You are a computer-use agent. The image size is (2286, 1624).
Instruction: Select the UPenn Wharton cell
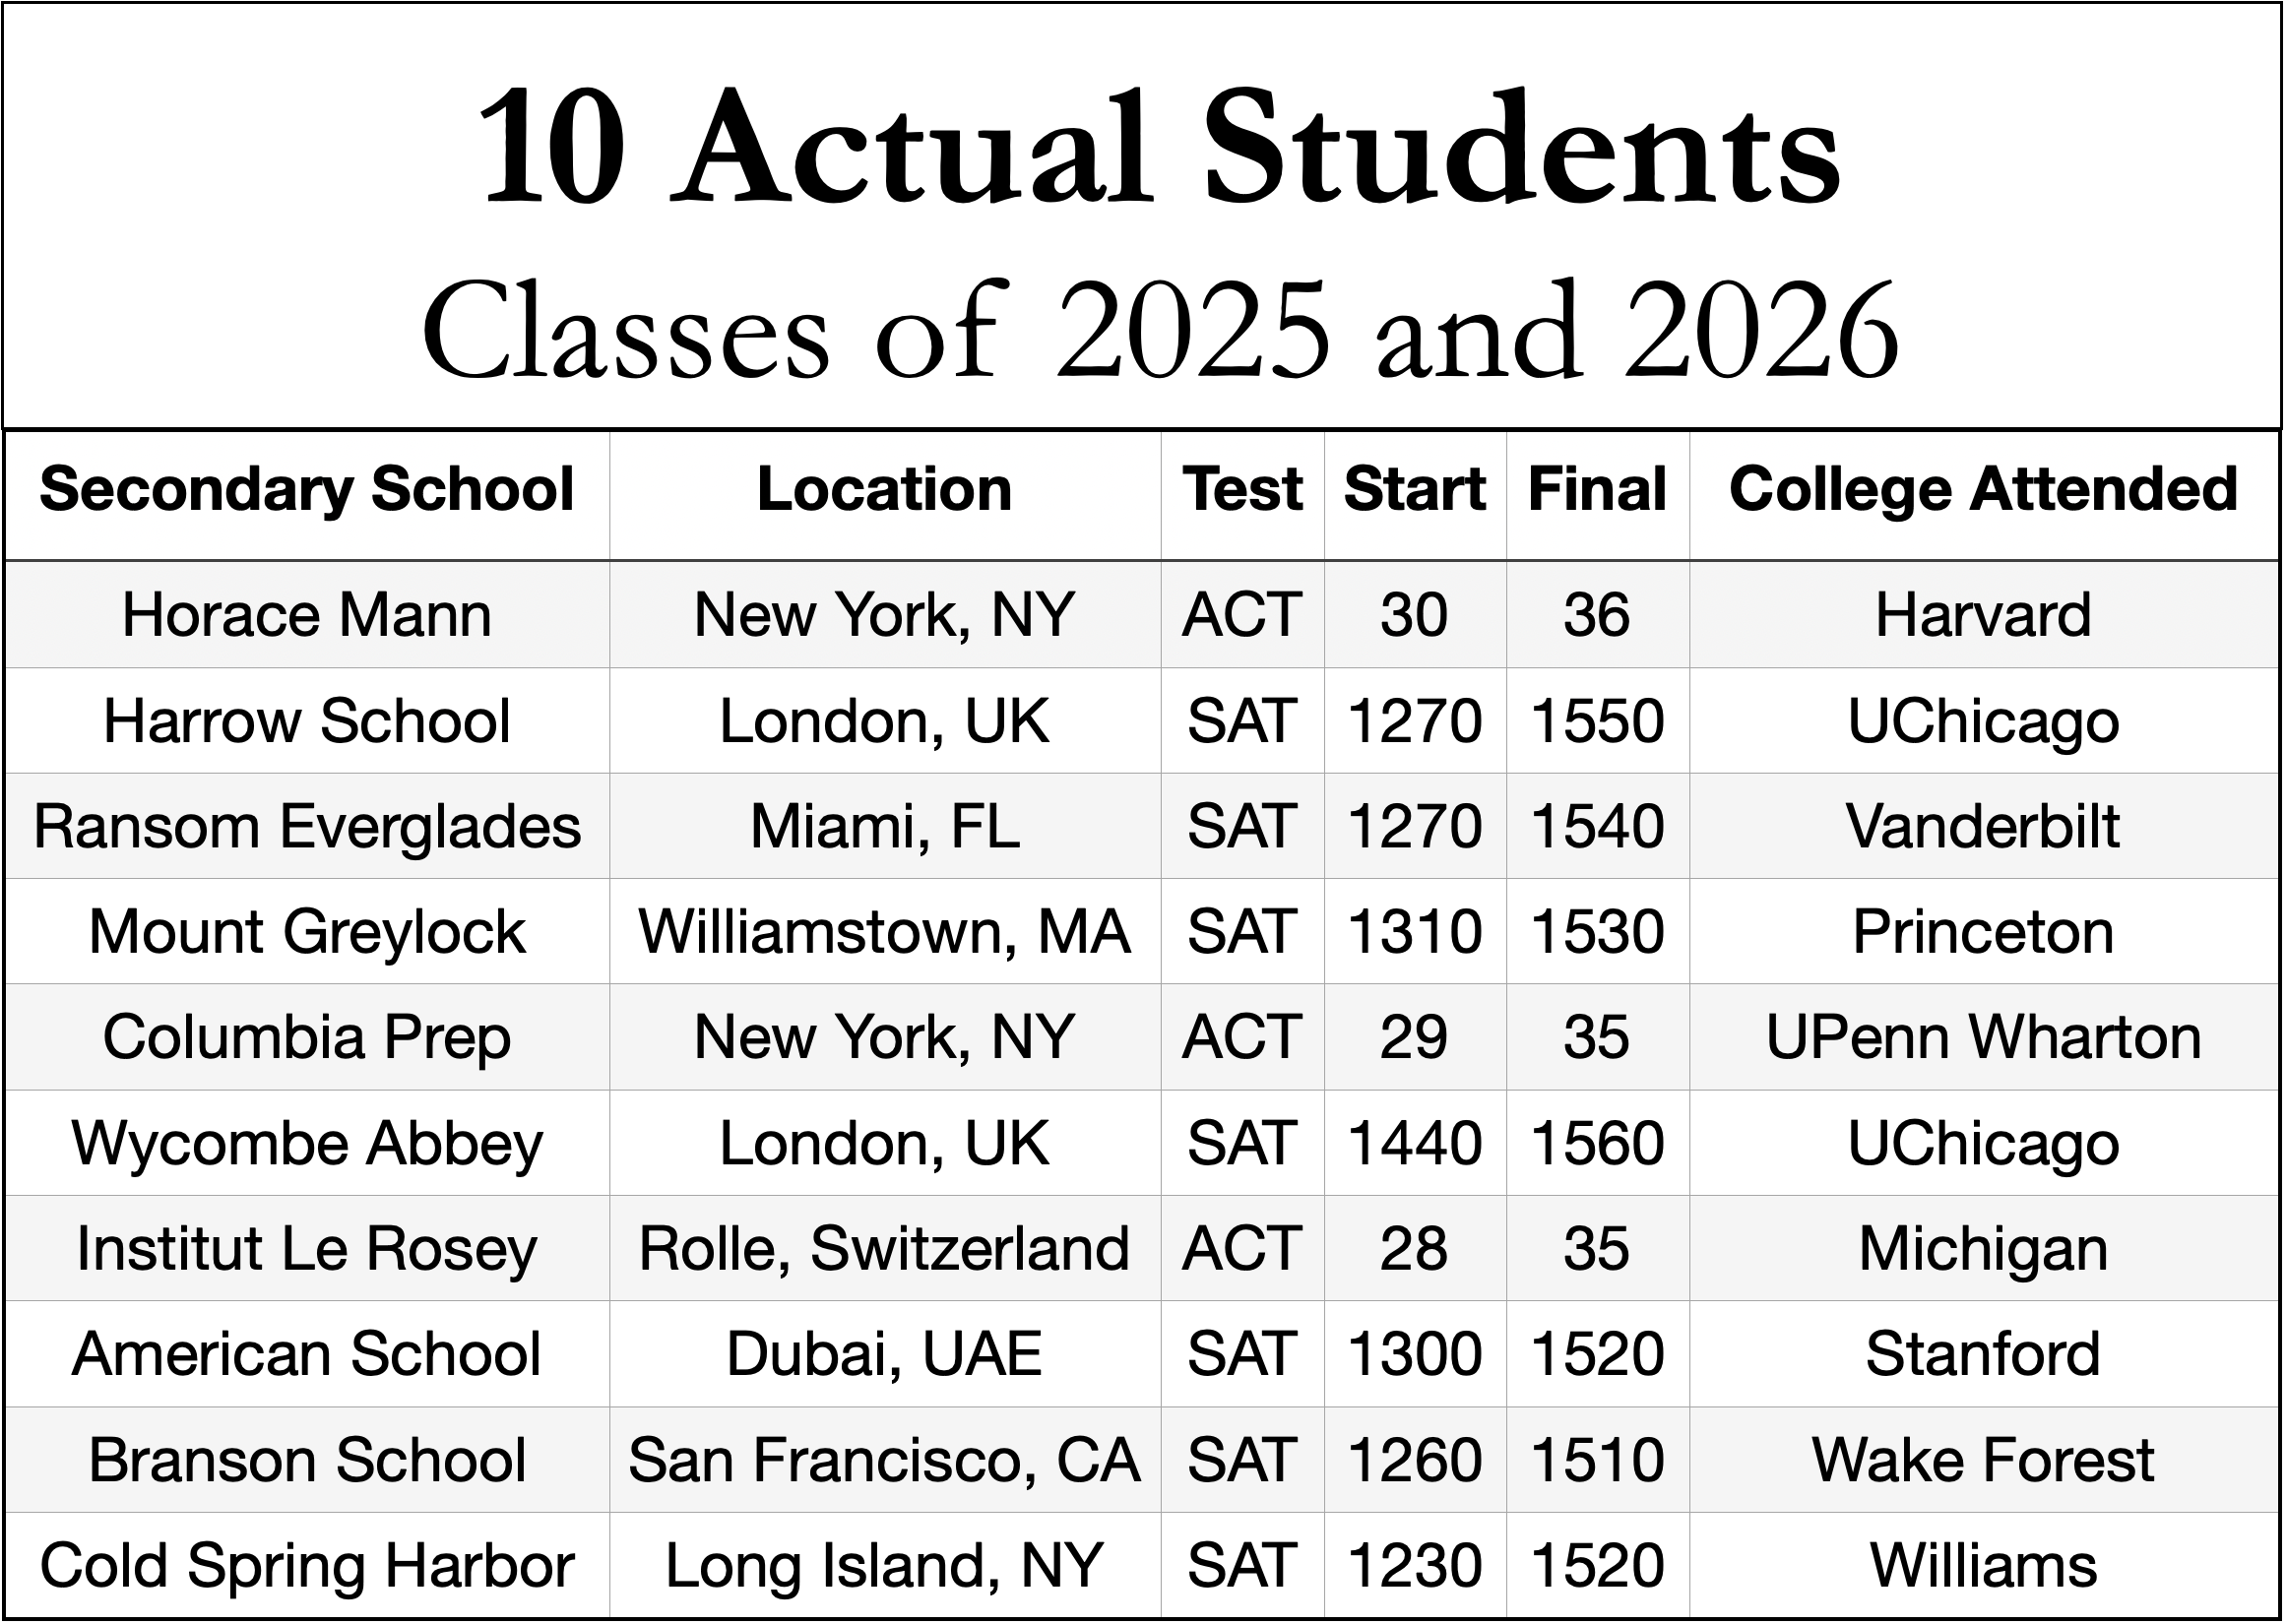click(x=1983, y=1038)
